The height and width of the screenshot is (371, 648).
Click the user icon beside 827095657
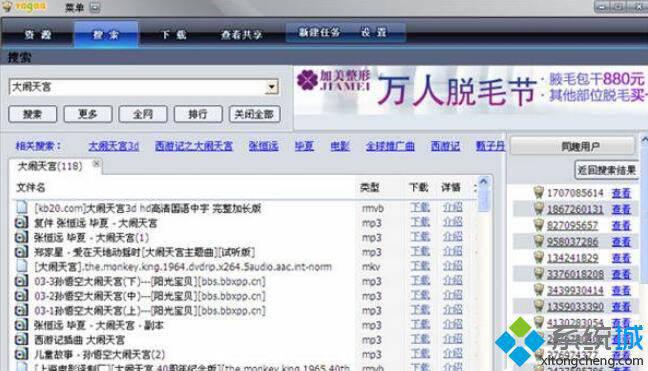pyautogui.click(x=538, y=225)
